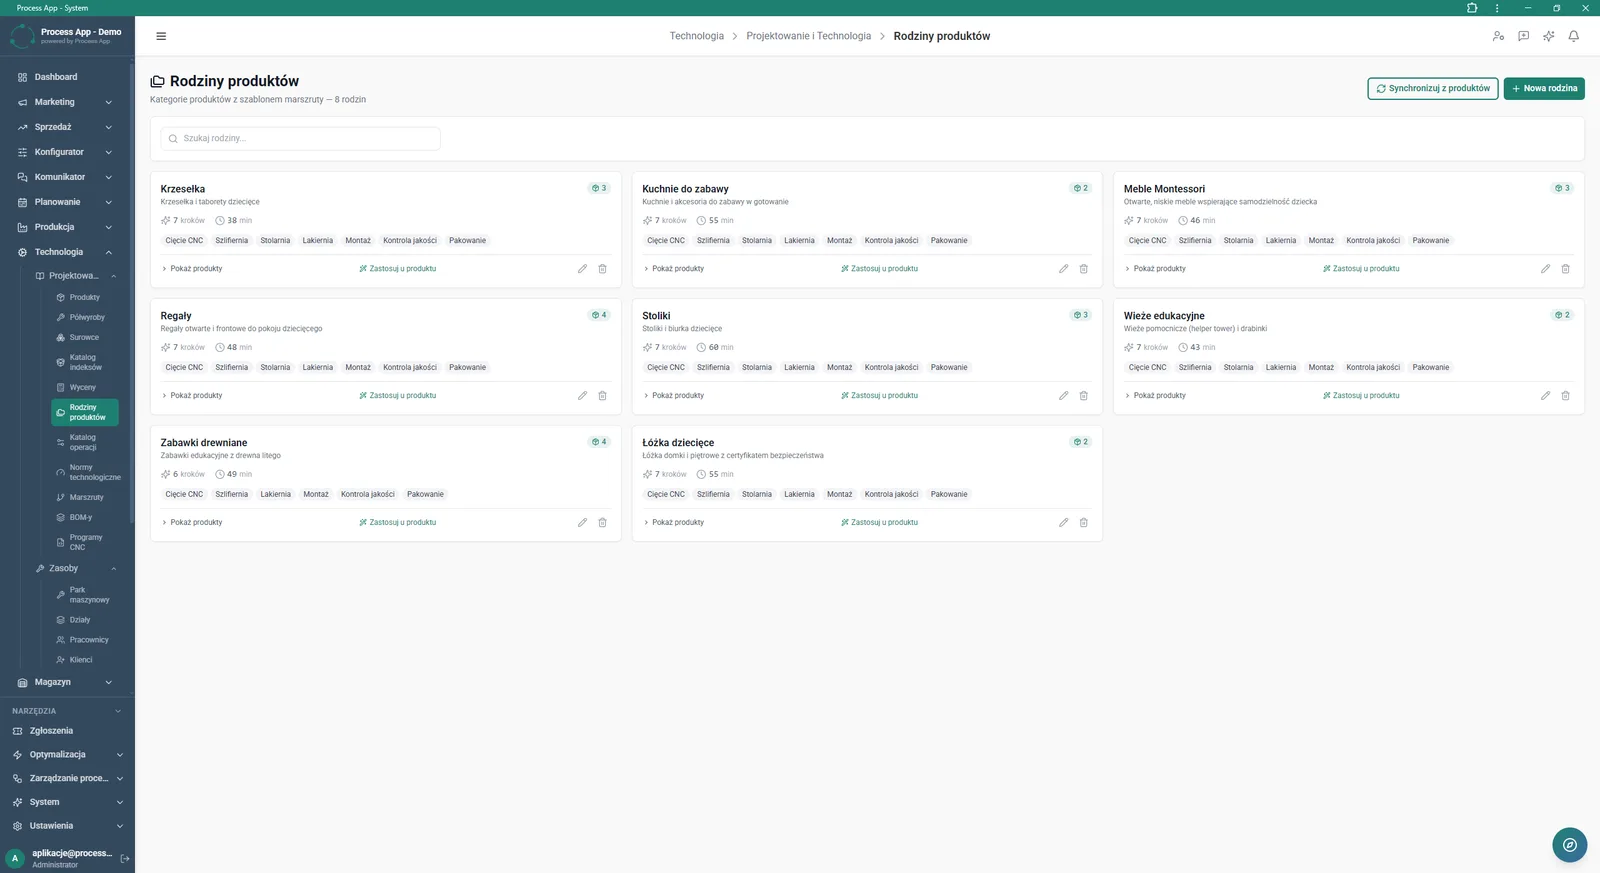Open Katalog operacji in the sidebar
Viewport: 1600px width, 873px height.
[x=84, y=442]
